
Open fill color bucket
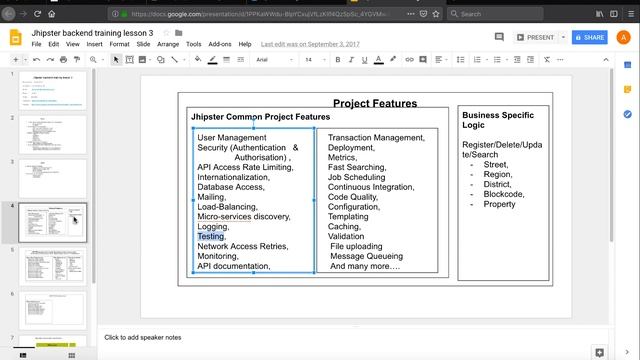pyautogui.click(x=198, y=60)
